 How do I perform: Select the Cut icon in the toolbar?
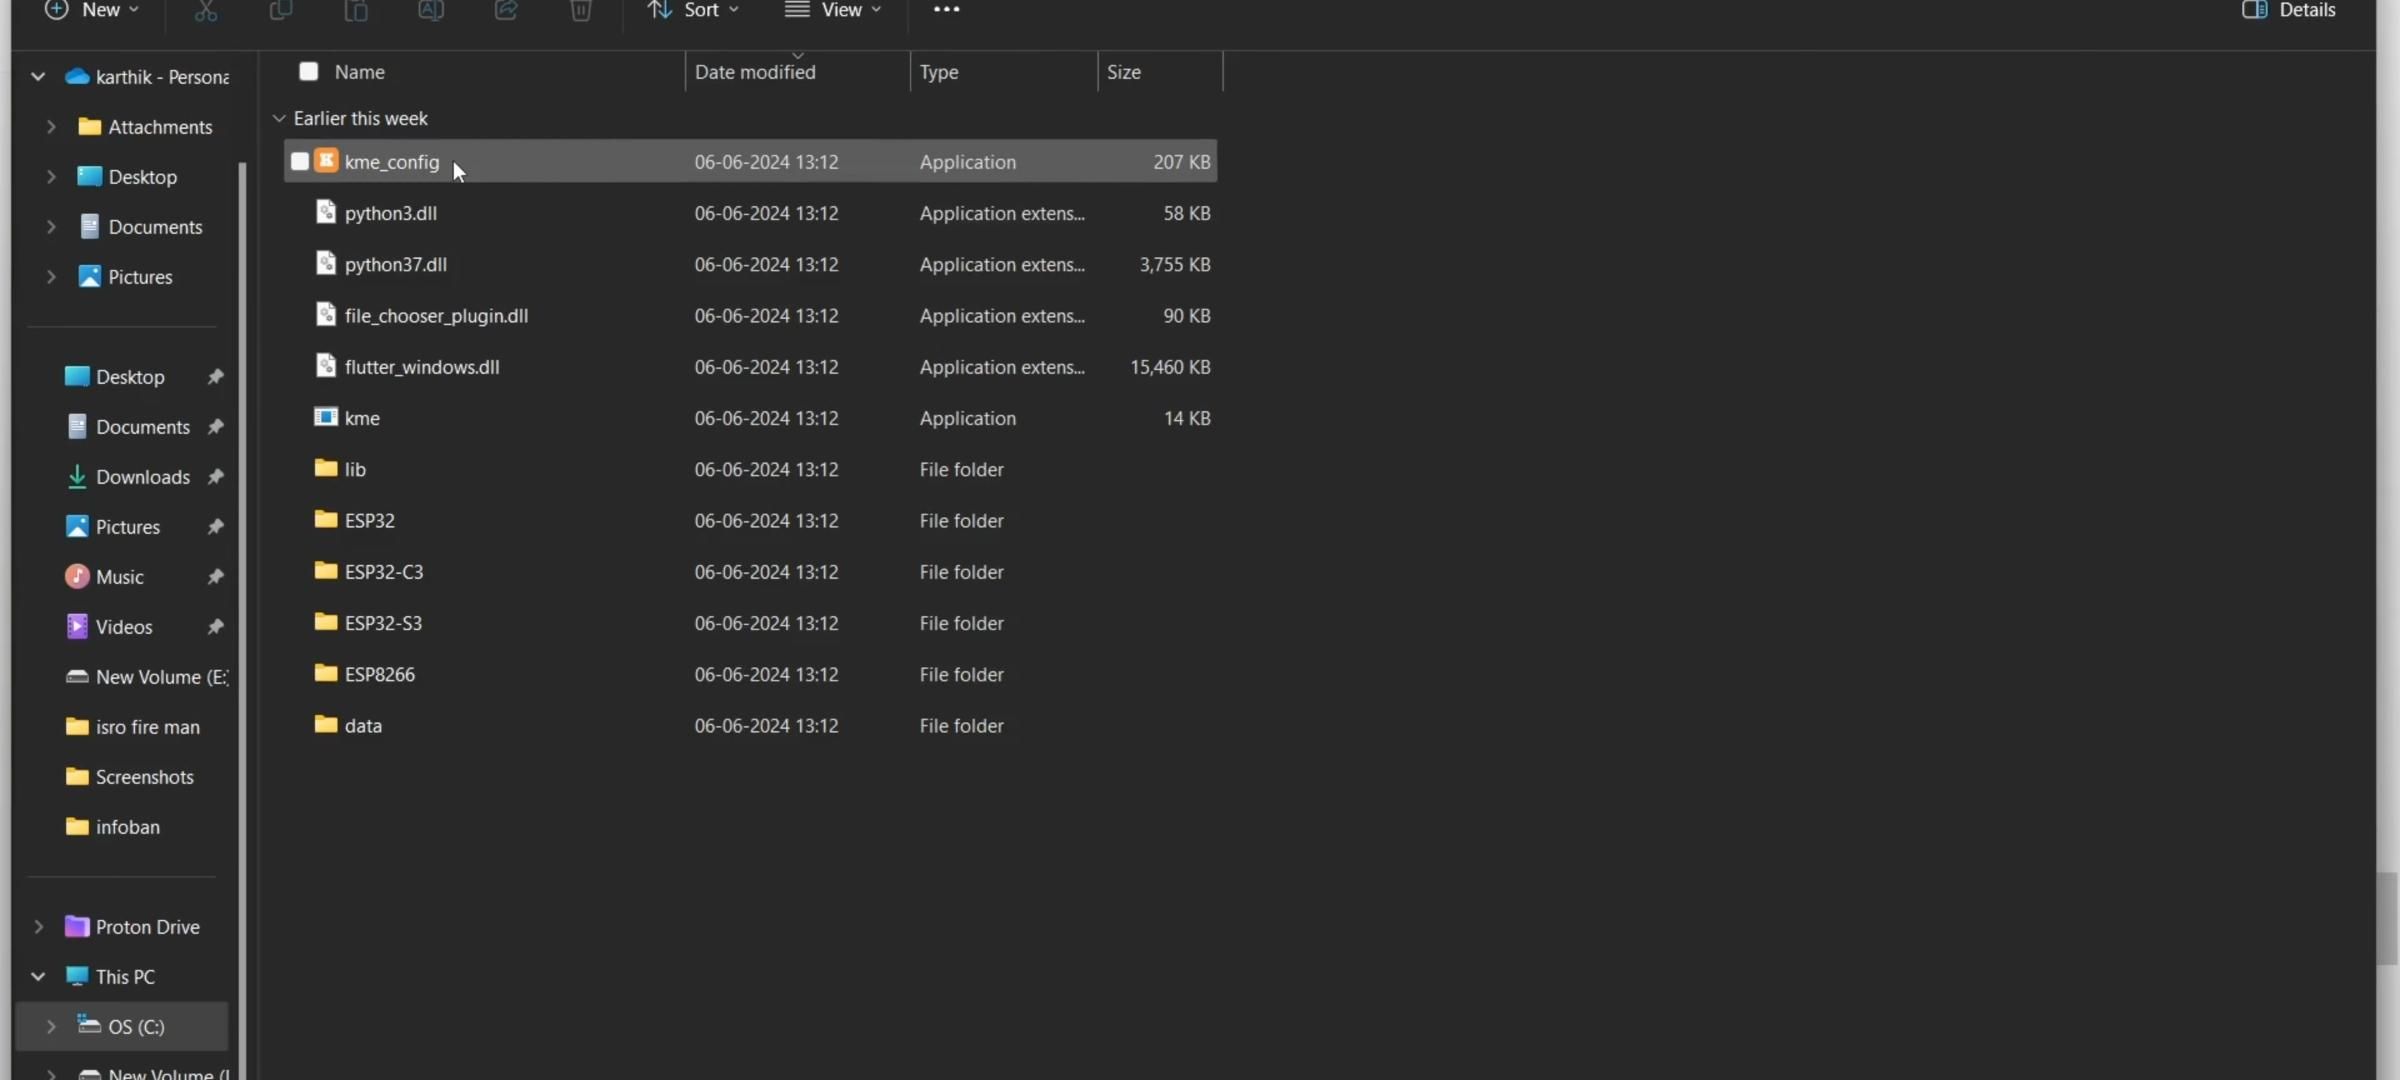pos(206,10)
